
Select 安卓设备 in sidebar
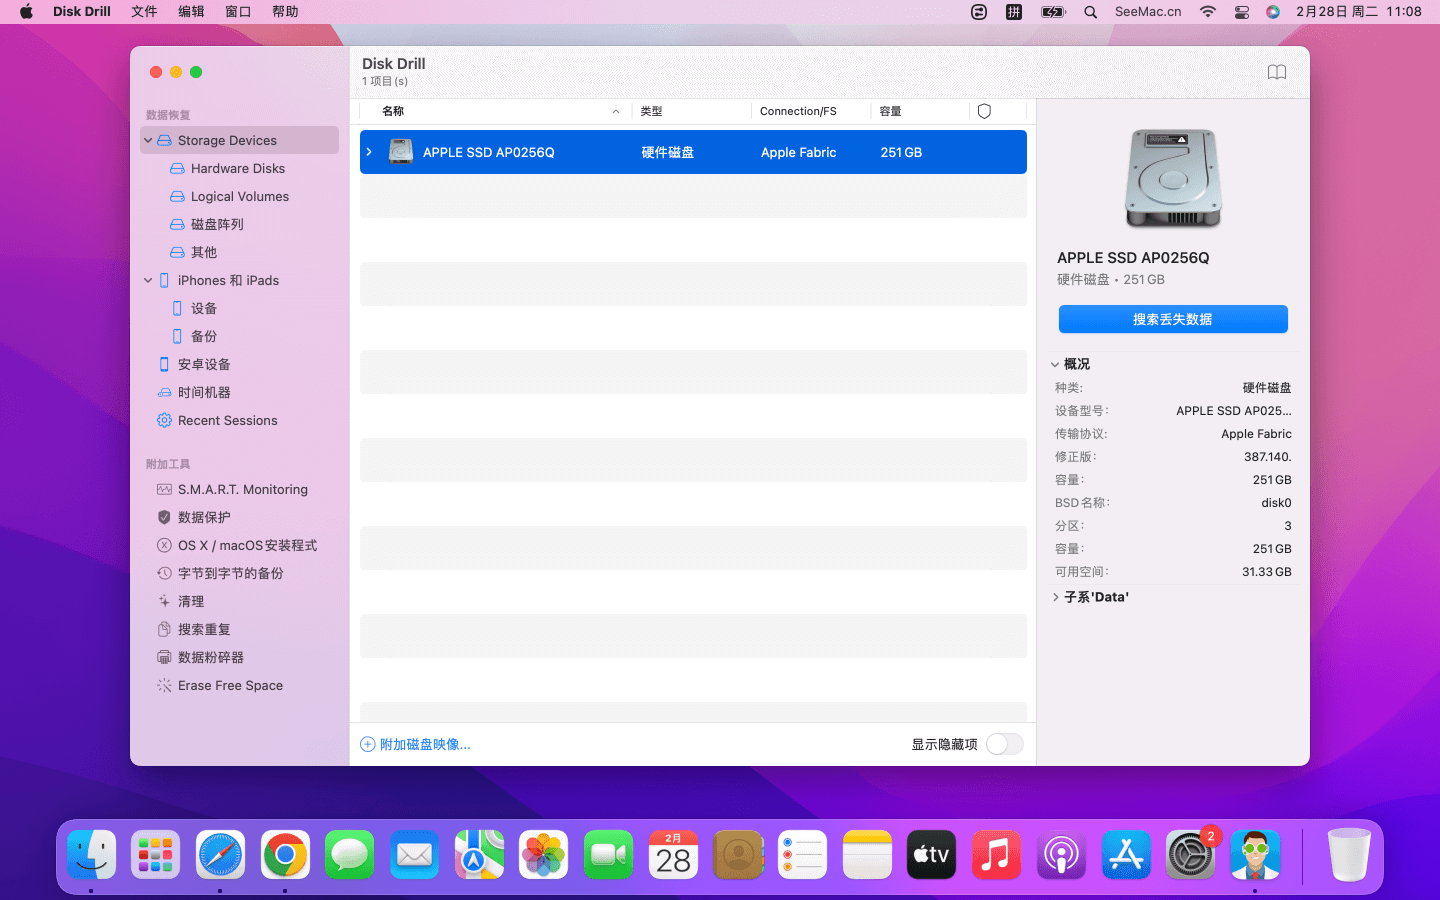(x=204, y=364)
